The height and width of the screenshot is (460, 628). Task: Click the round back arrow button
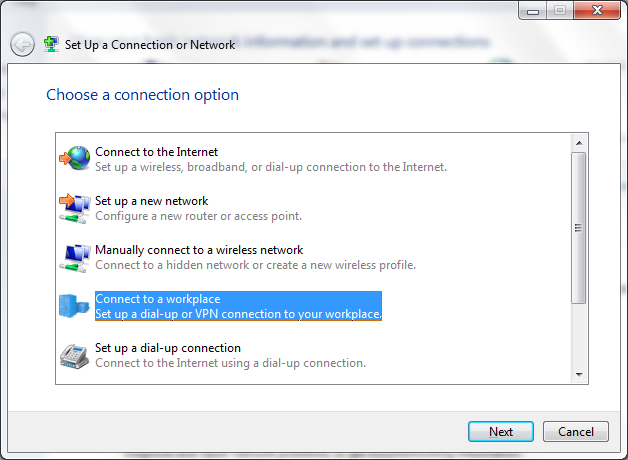pos(22,44)
